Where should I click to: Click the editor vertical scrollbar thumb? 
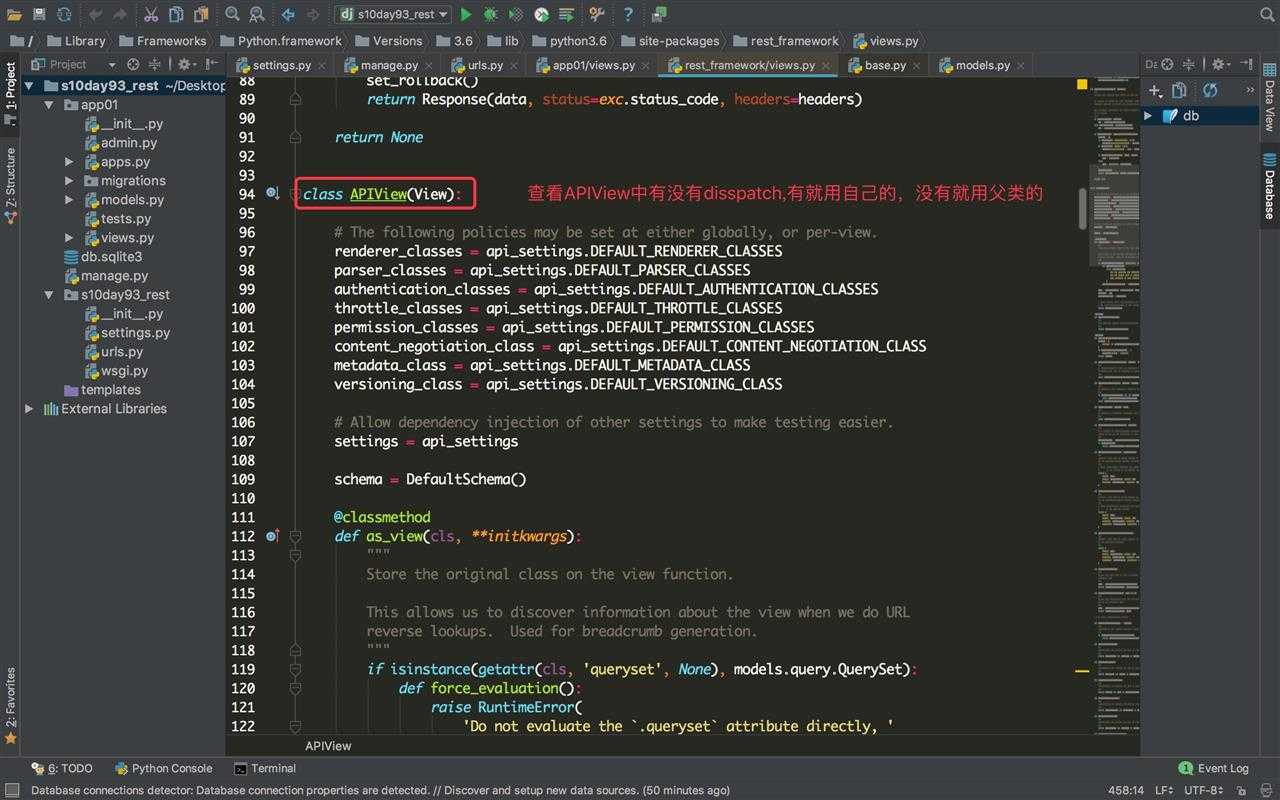pyautogui.click(x=1082, y=208)
